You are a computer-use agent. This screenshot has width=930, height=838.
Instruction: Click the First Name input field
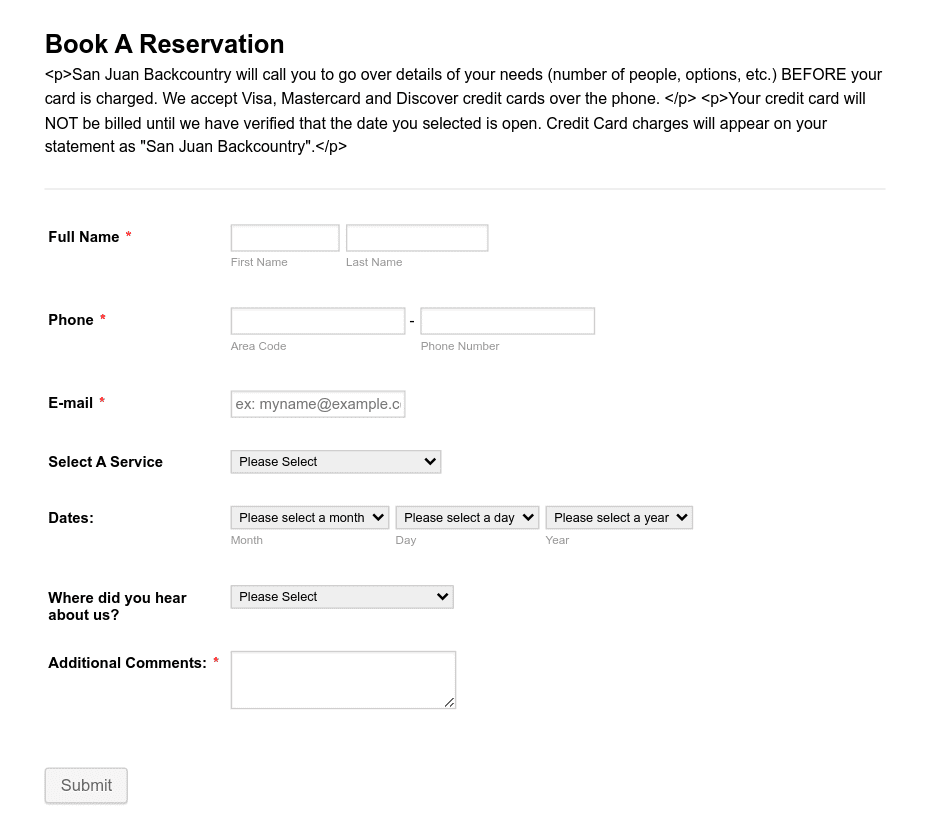pos(285,238)
